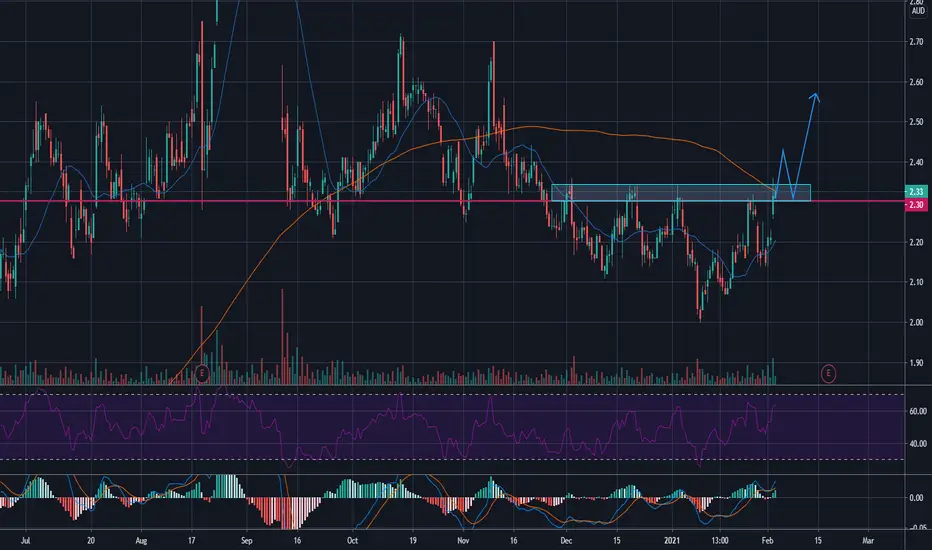Click the 19 date label on time axis
Screen dimensions: 932x550
(x=413, y=541)
